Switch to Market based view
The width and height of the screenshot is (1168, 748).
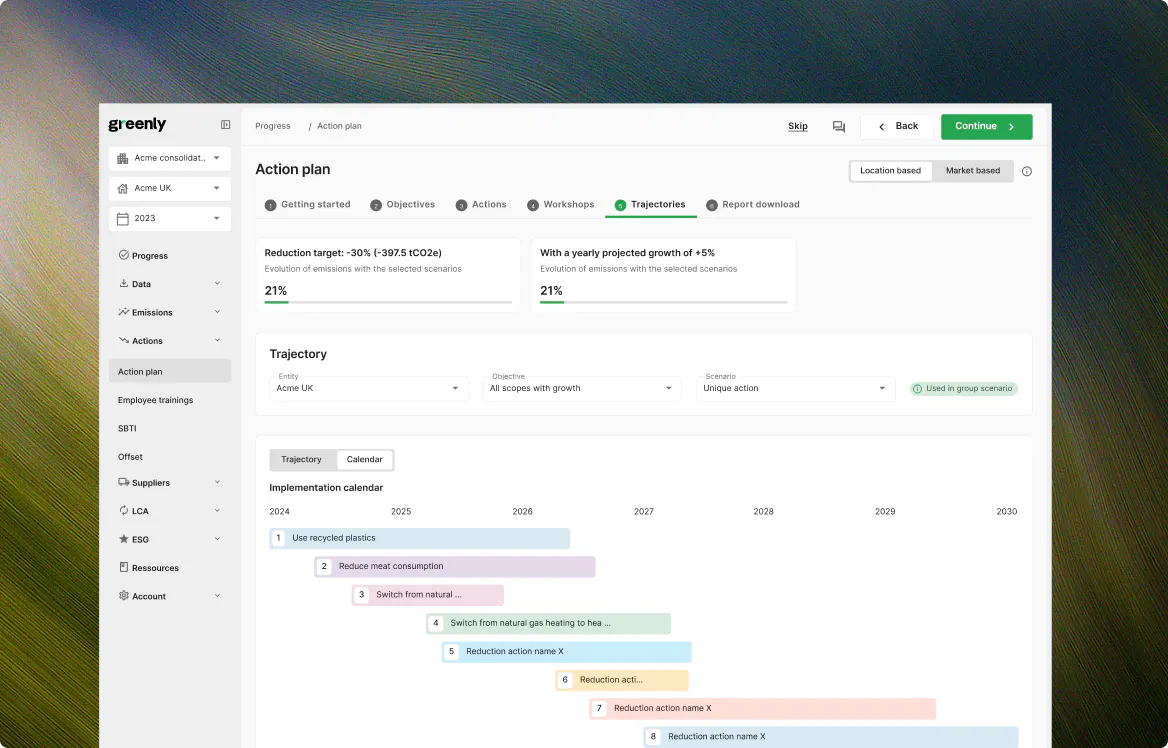973,171
